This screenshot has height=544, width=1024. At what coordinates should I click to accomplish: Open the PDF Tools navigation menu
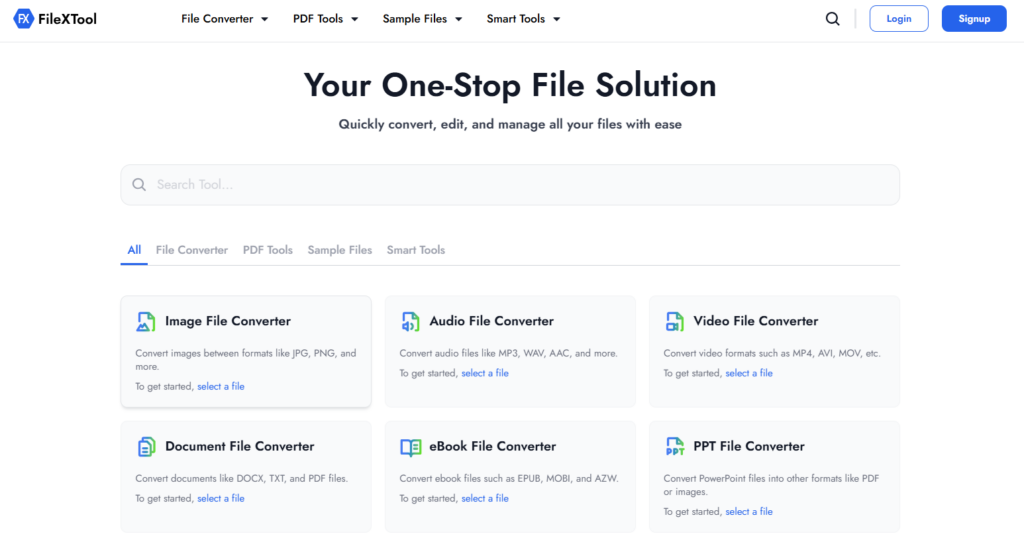[325, 19]
